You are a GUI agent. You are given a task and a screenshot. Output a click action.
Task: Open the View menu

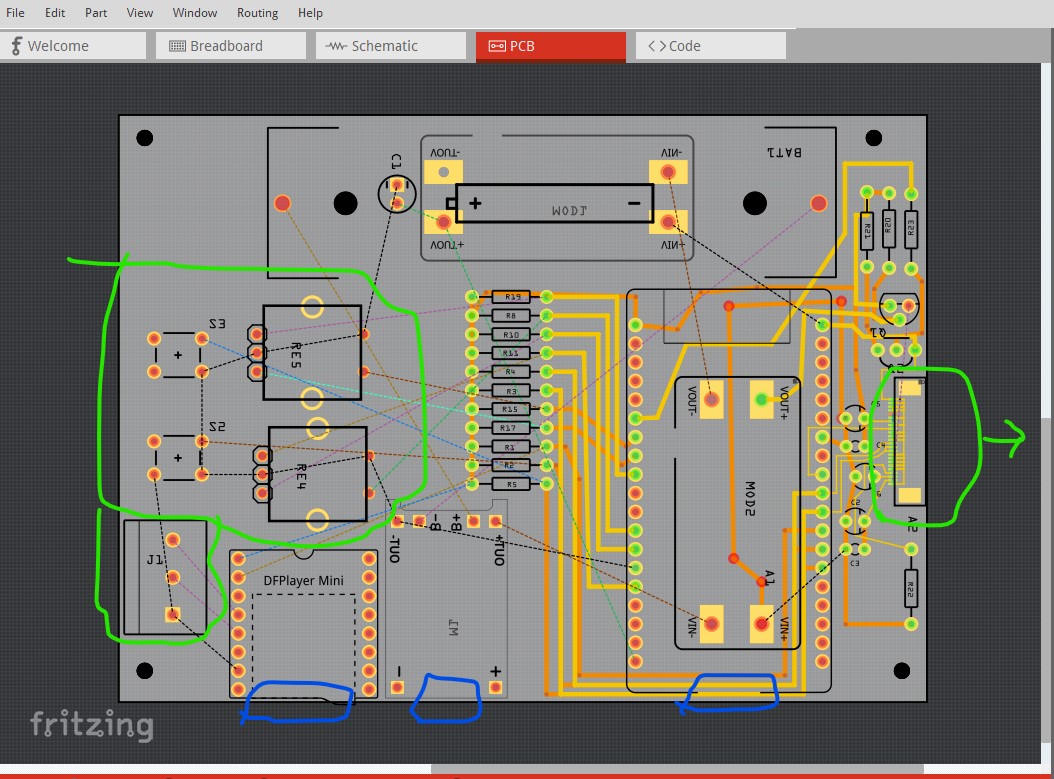[x=140, y=13]
